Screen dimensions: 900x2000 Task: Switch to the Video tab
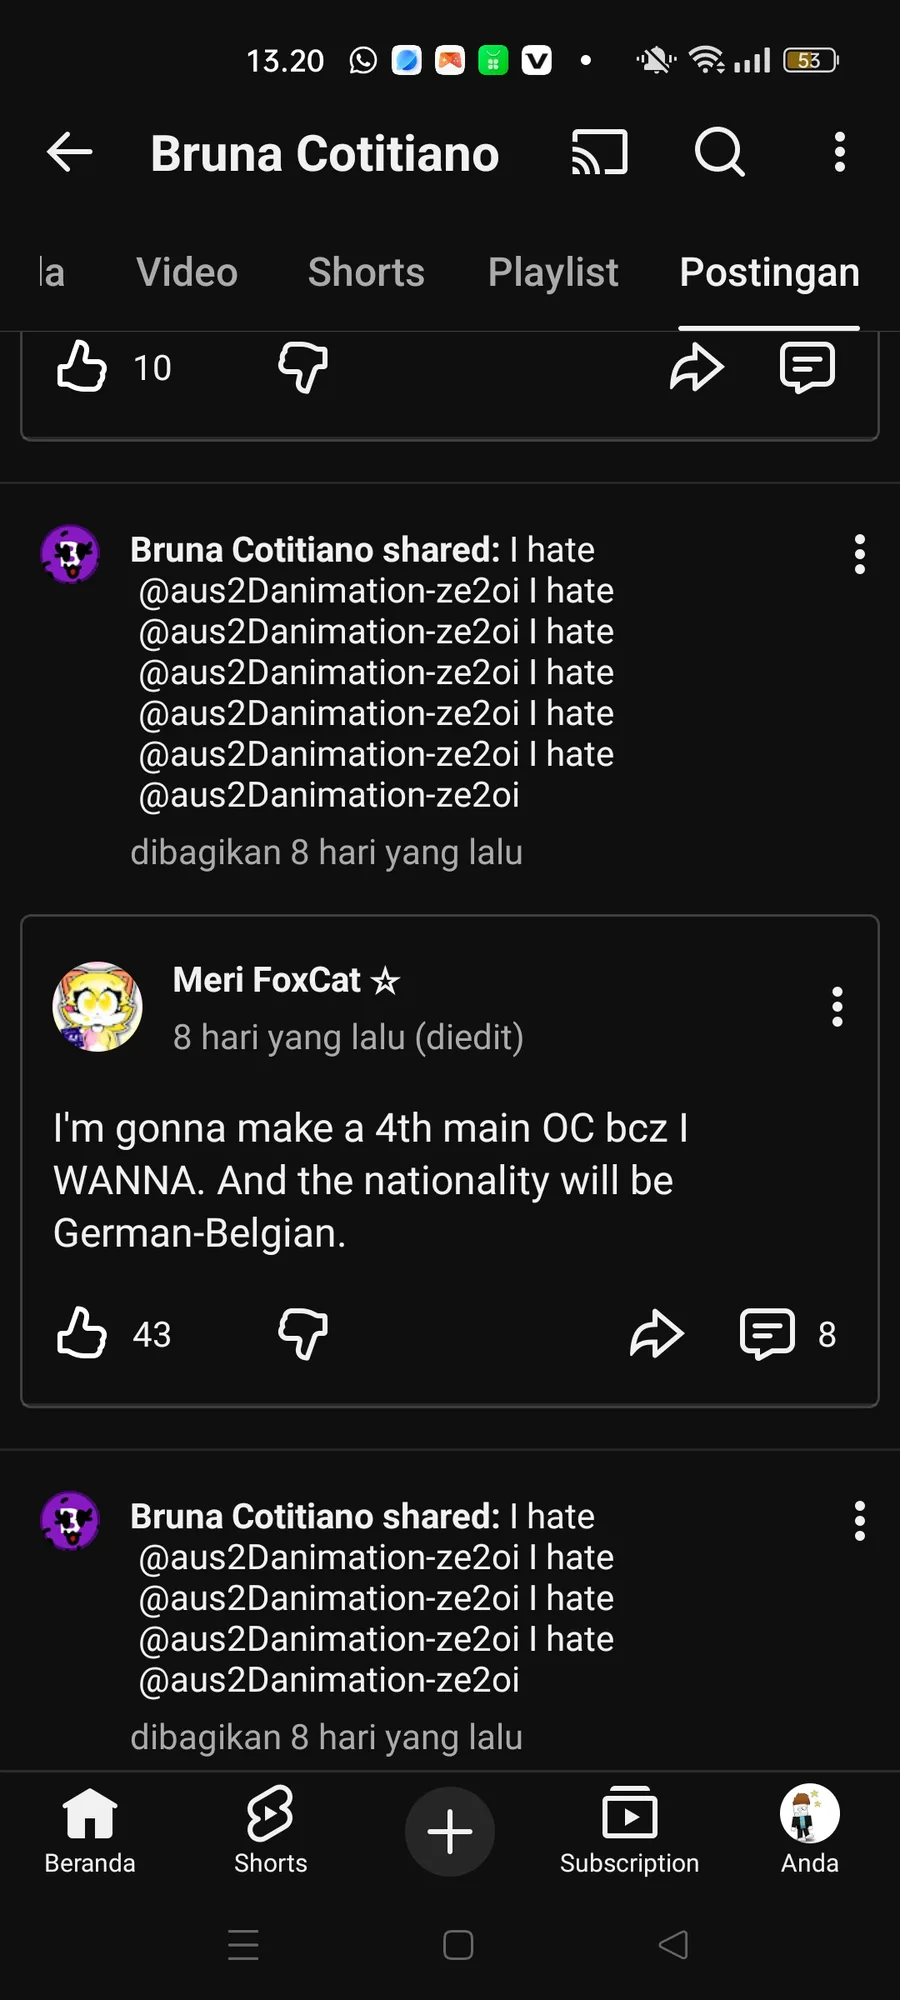pos(187,273)
